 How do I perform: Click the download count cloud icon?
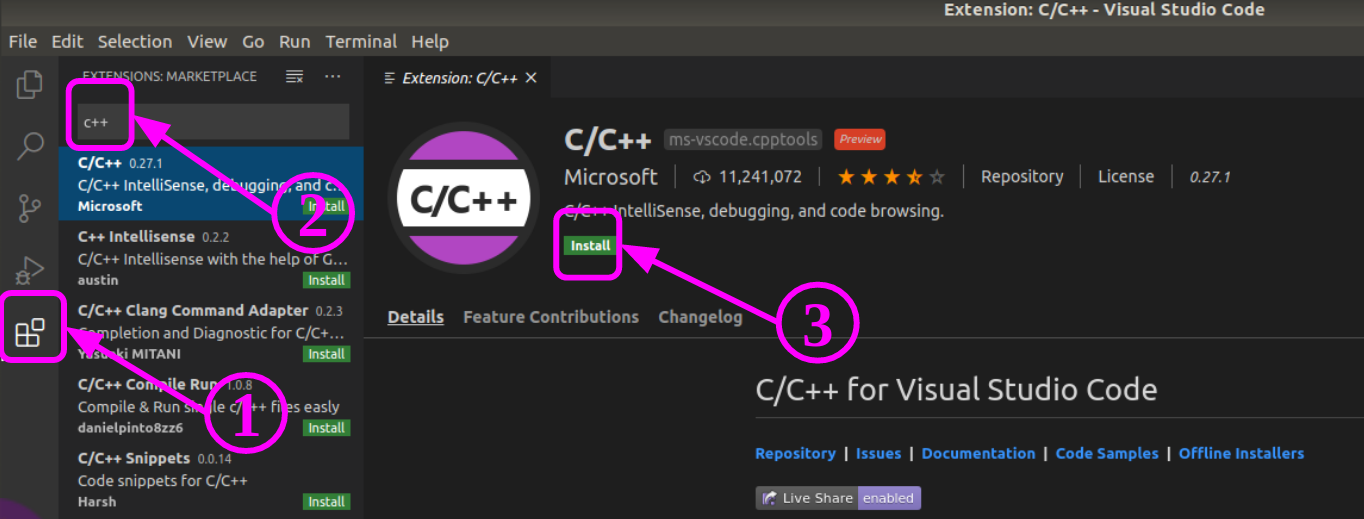tap(702, 177)
